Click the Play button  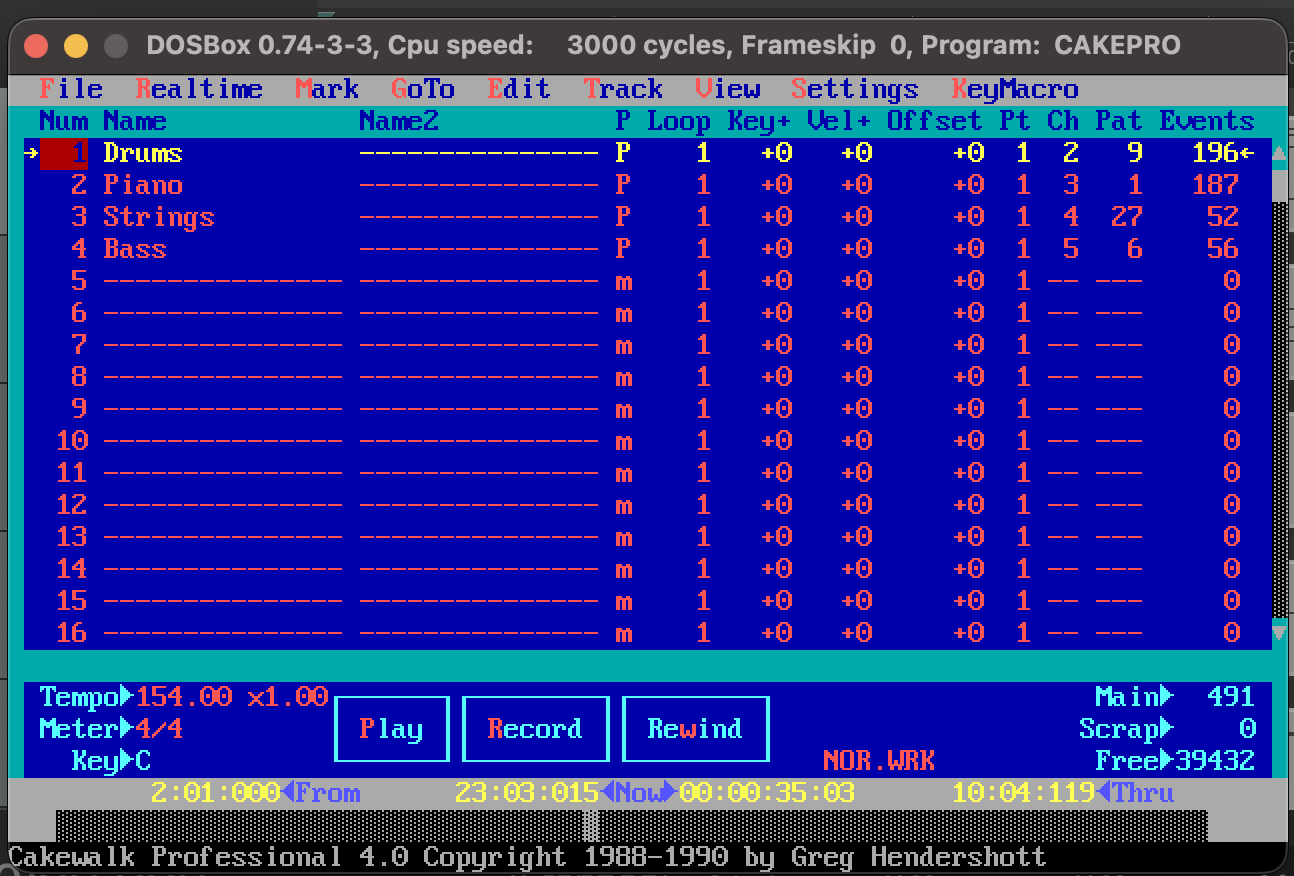coord(391,729)
